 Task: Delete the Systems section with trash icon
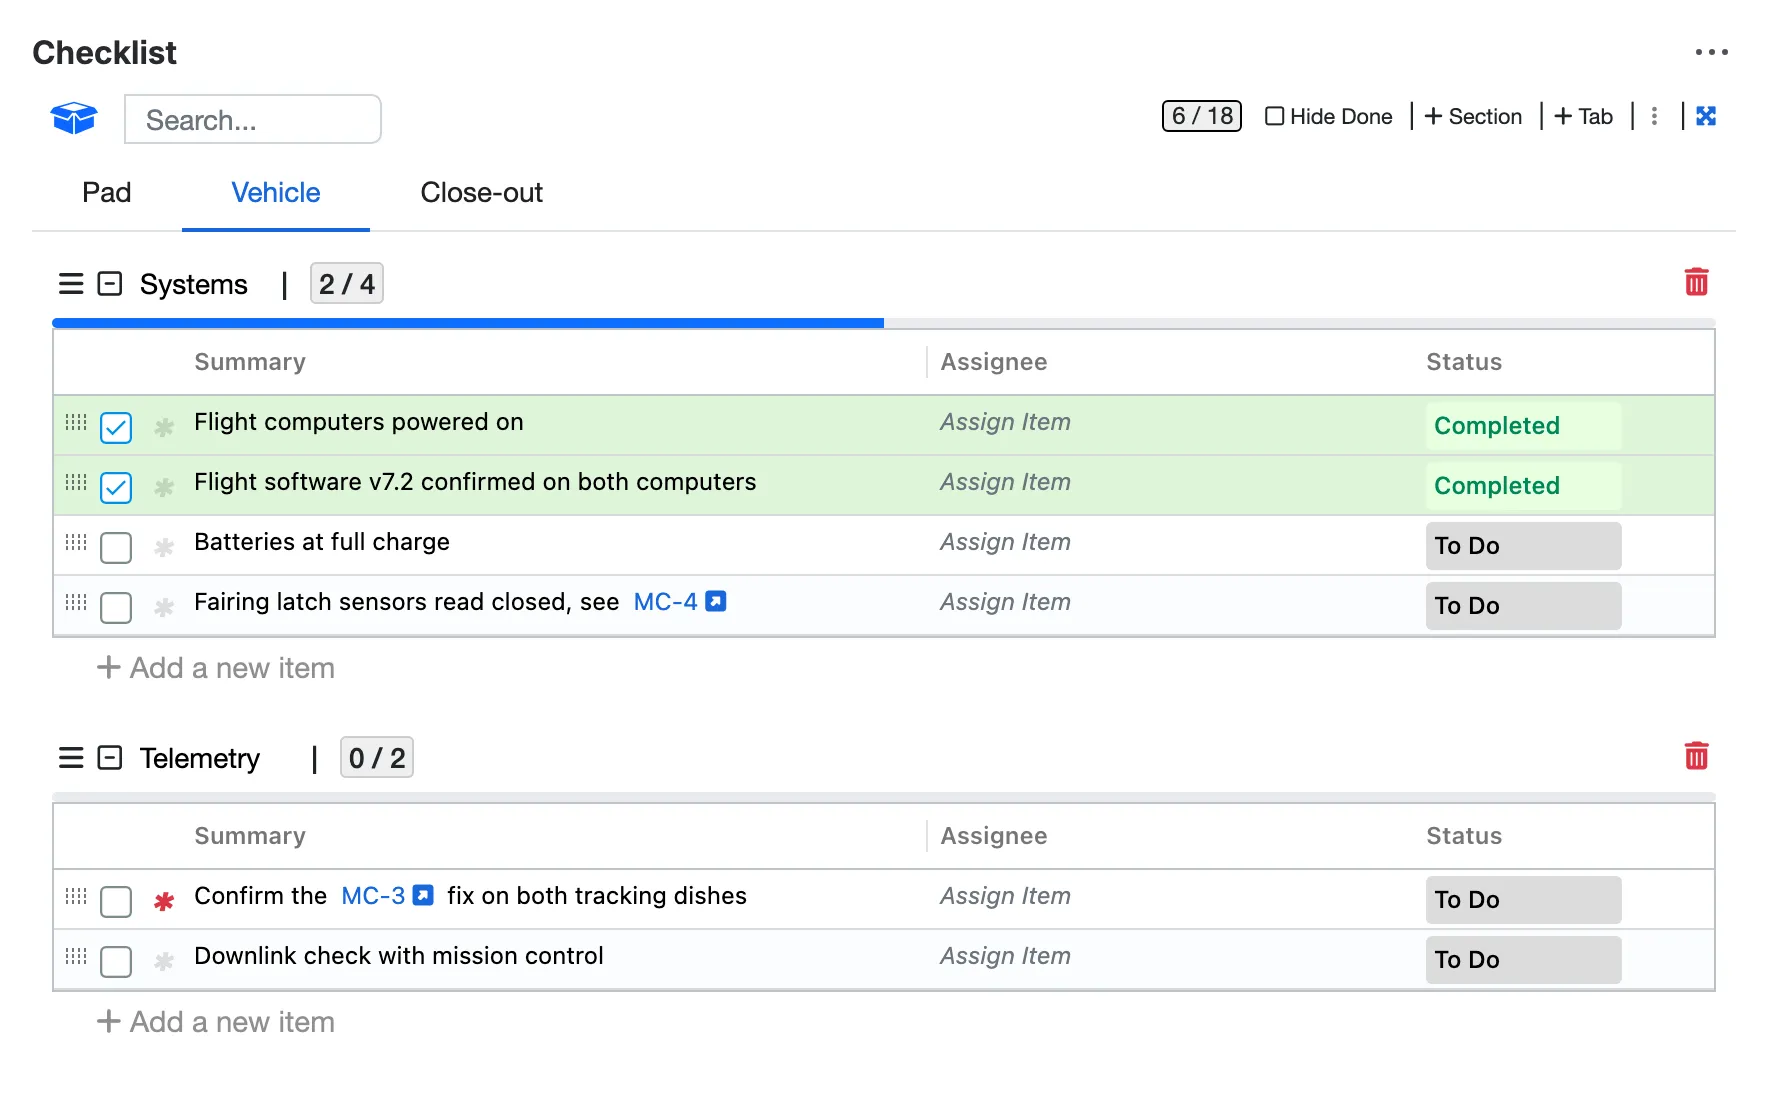pyautogui.click(x=1696, y=282)
